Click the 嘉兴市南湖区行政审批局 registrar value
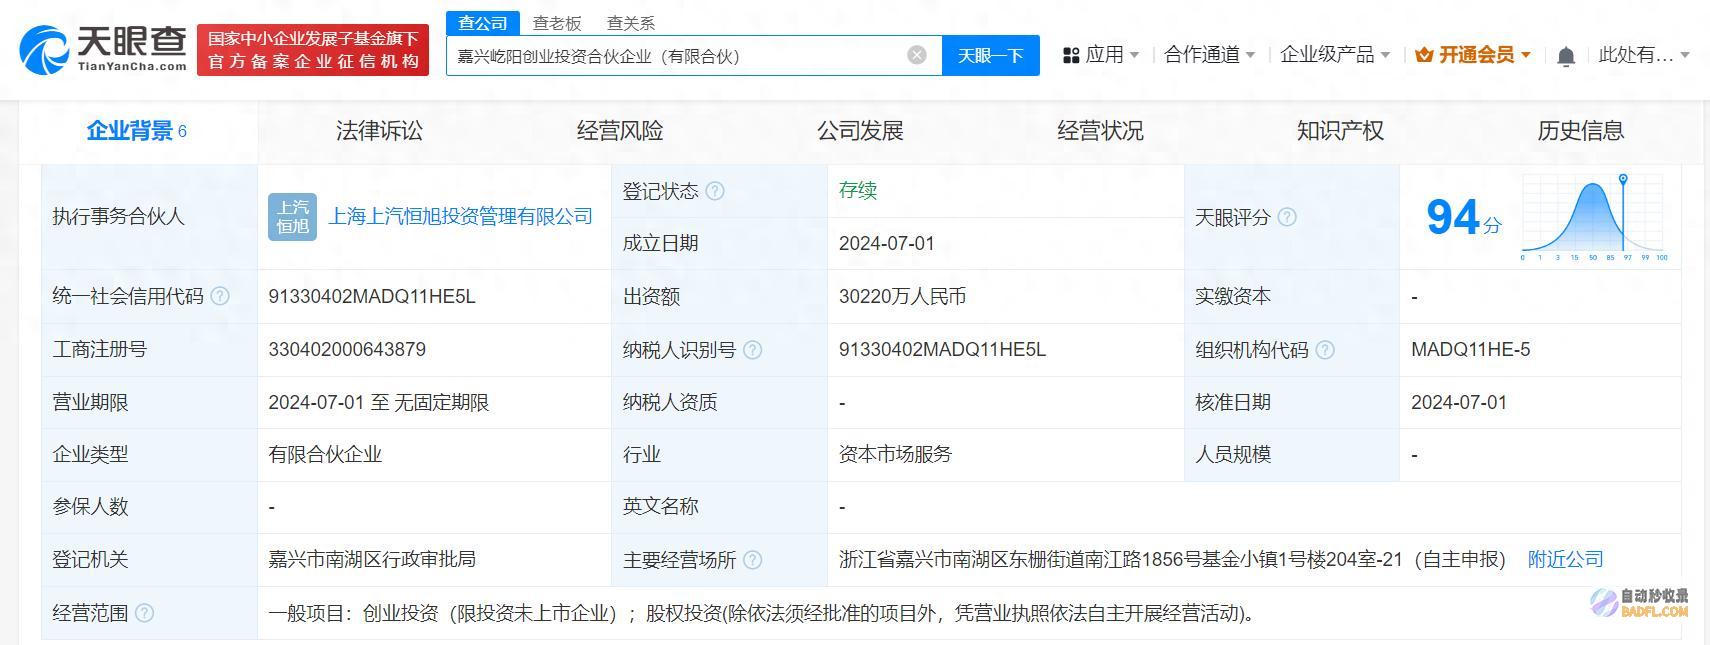1710x645 pixels. point(372,560)
